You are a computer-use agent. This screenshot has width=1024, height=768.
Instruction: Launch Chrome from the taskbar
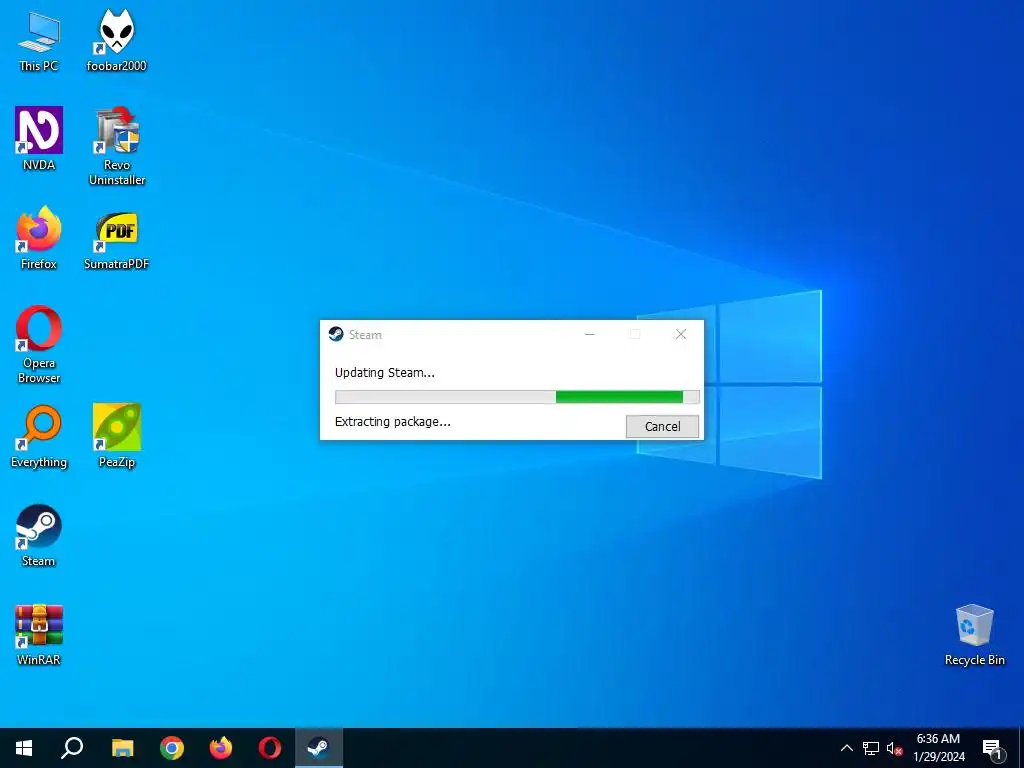(172, 748)
